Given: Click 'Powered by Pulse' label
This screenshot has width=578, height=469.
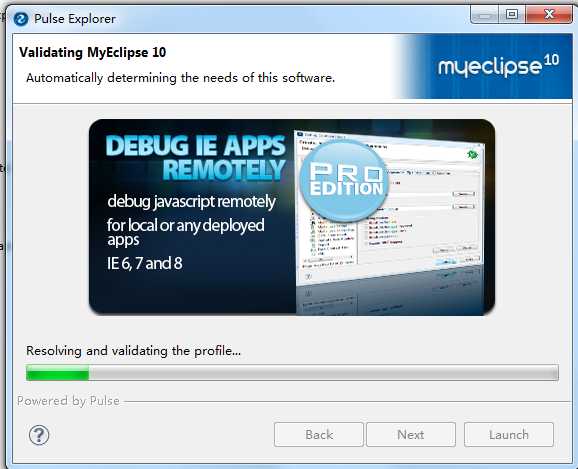Looking at the screenshot, I should tap(68, 401).
